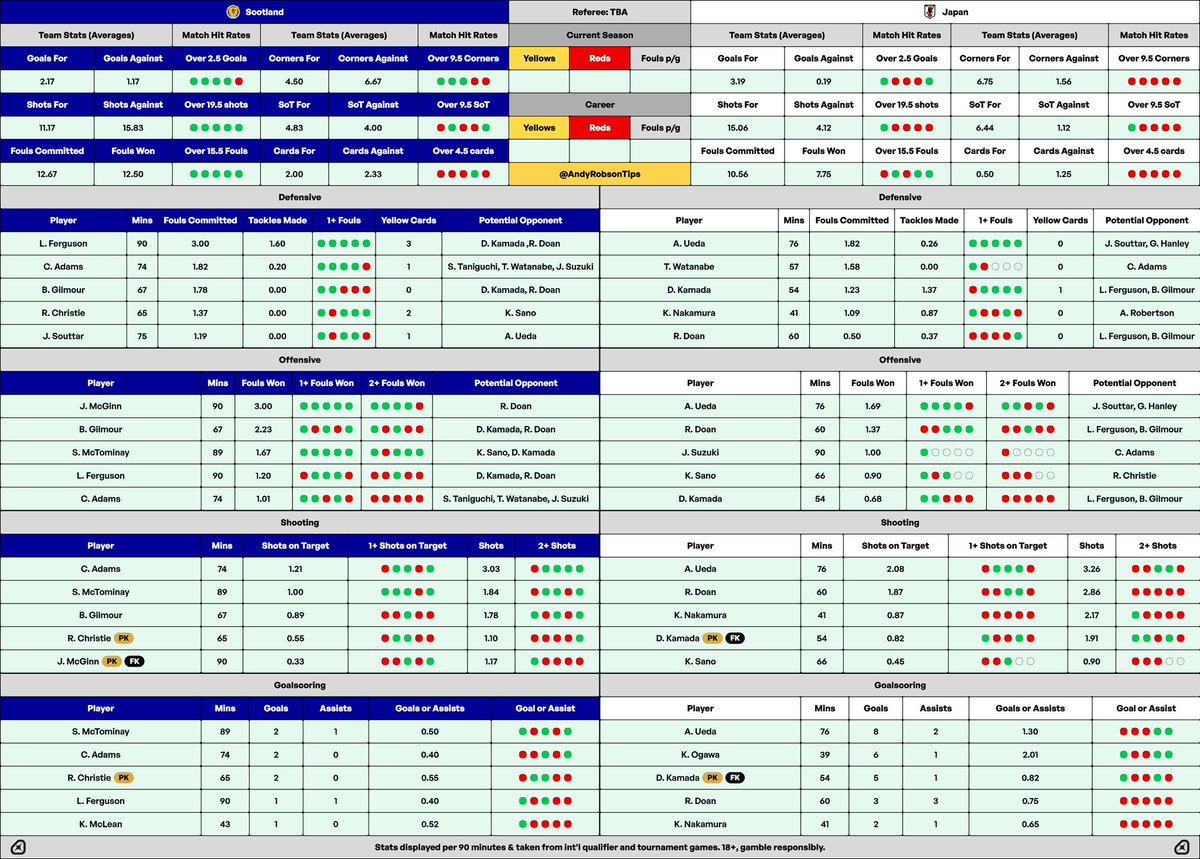Click K. Sano in Japan Shooting table
The width and height of the screenshot is (1200, 859).
tap(700, 662)
